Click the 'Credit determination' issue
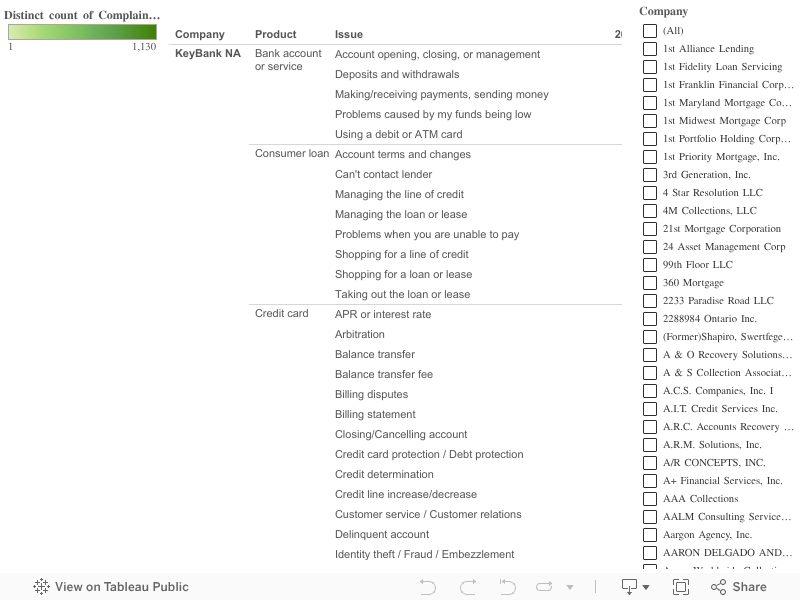800x600 pixels. pos(384,474)
